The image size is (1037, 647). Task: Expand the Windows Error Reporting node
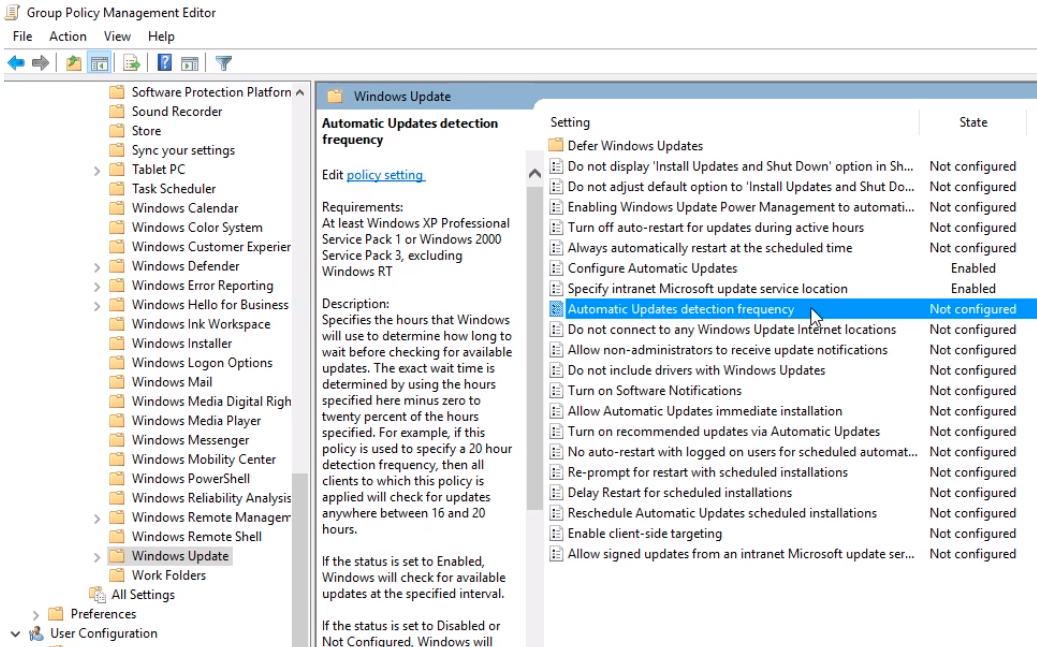[97, 286]
